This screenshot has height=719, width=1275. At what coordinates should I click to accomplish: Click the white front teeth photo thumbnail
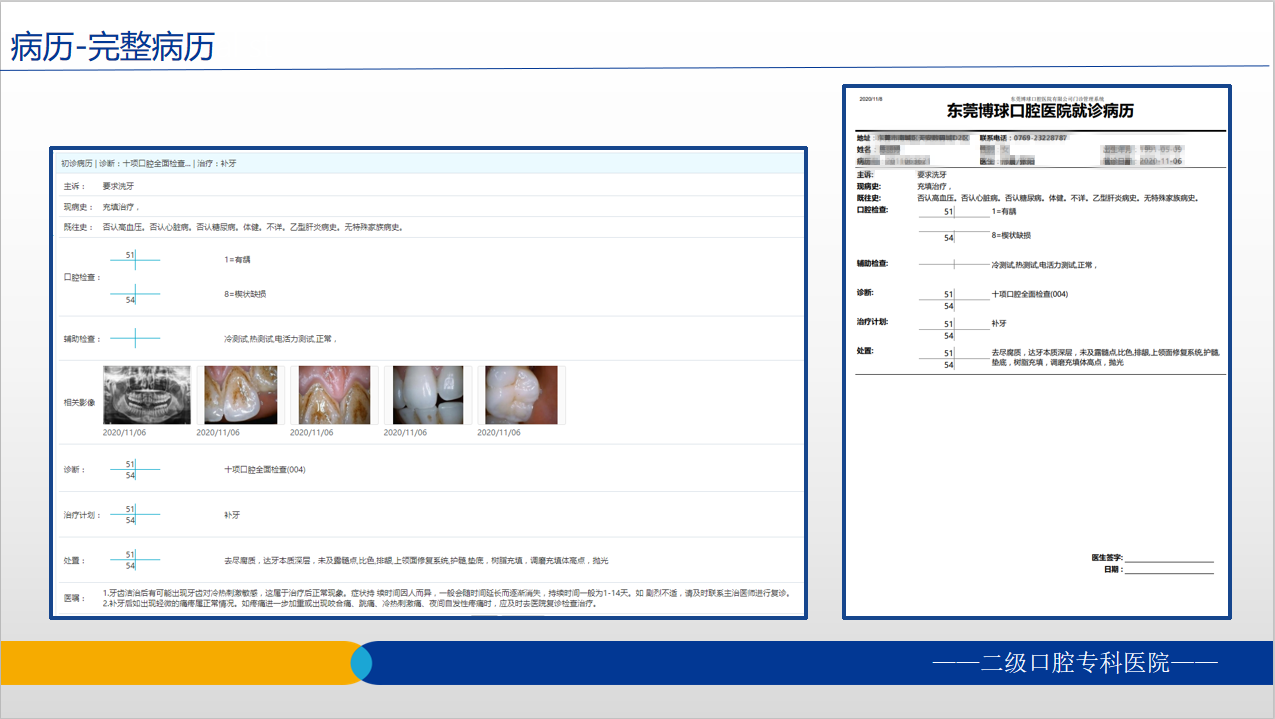pos(427,395)
